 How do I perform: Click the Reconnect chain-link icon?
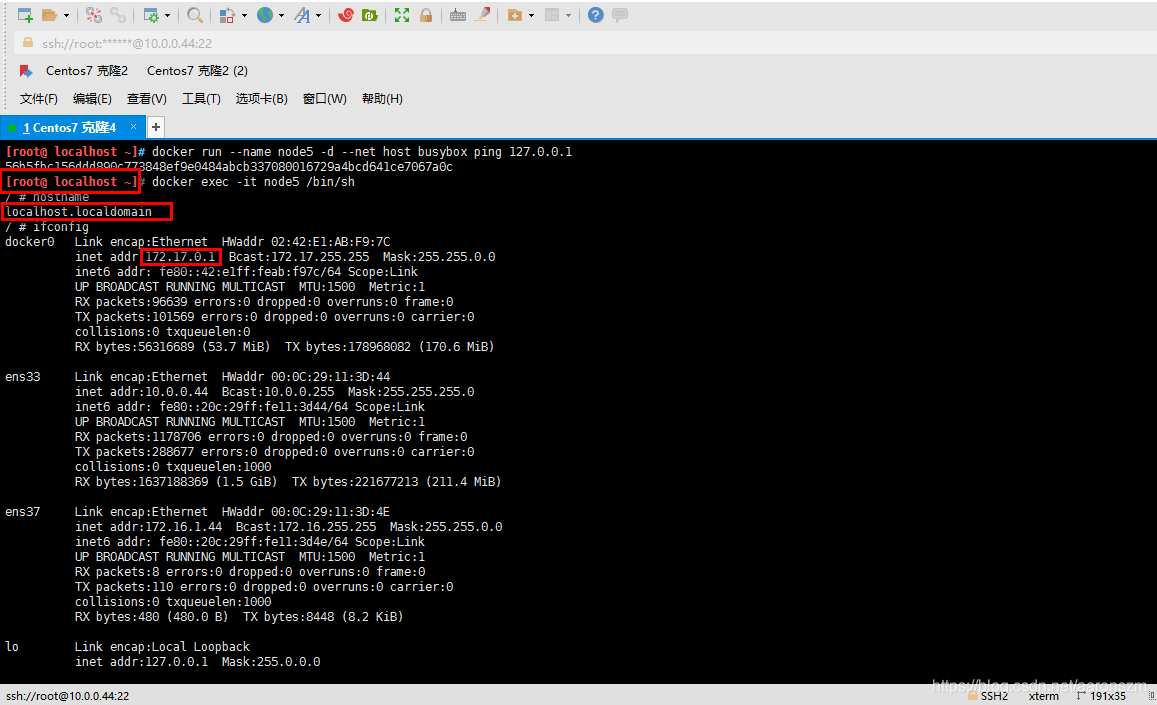(117, 15)
